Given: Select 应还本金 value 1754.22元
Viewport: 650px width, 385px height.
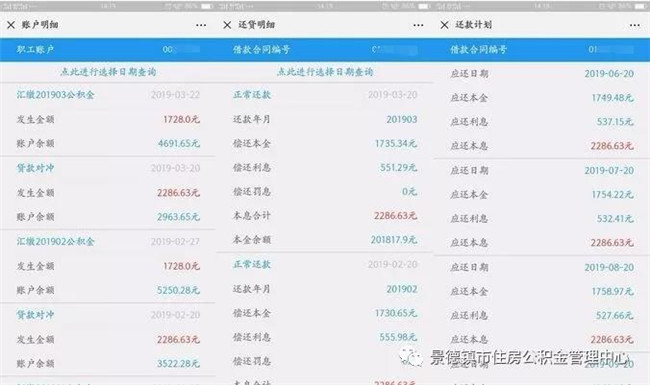Looking at the screenshot, I should (613, 194).
